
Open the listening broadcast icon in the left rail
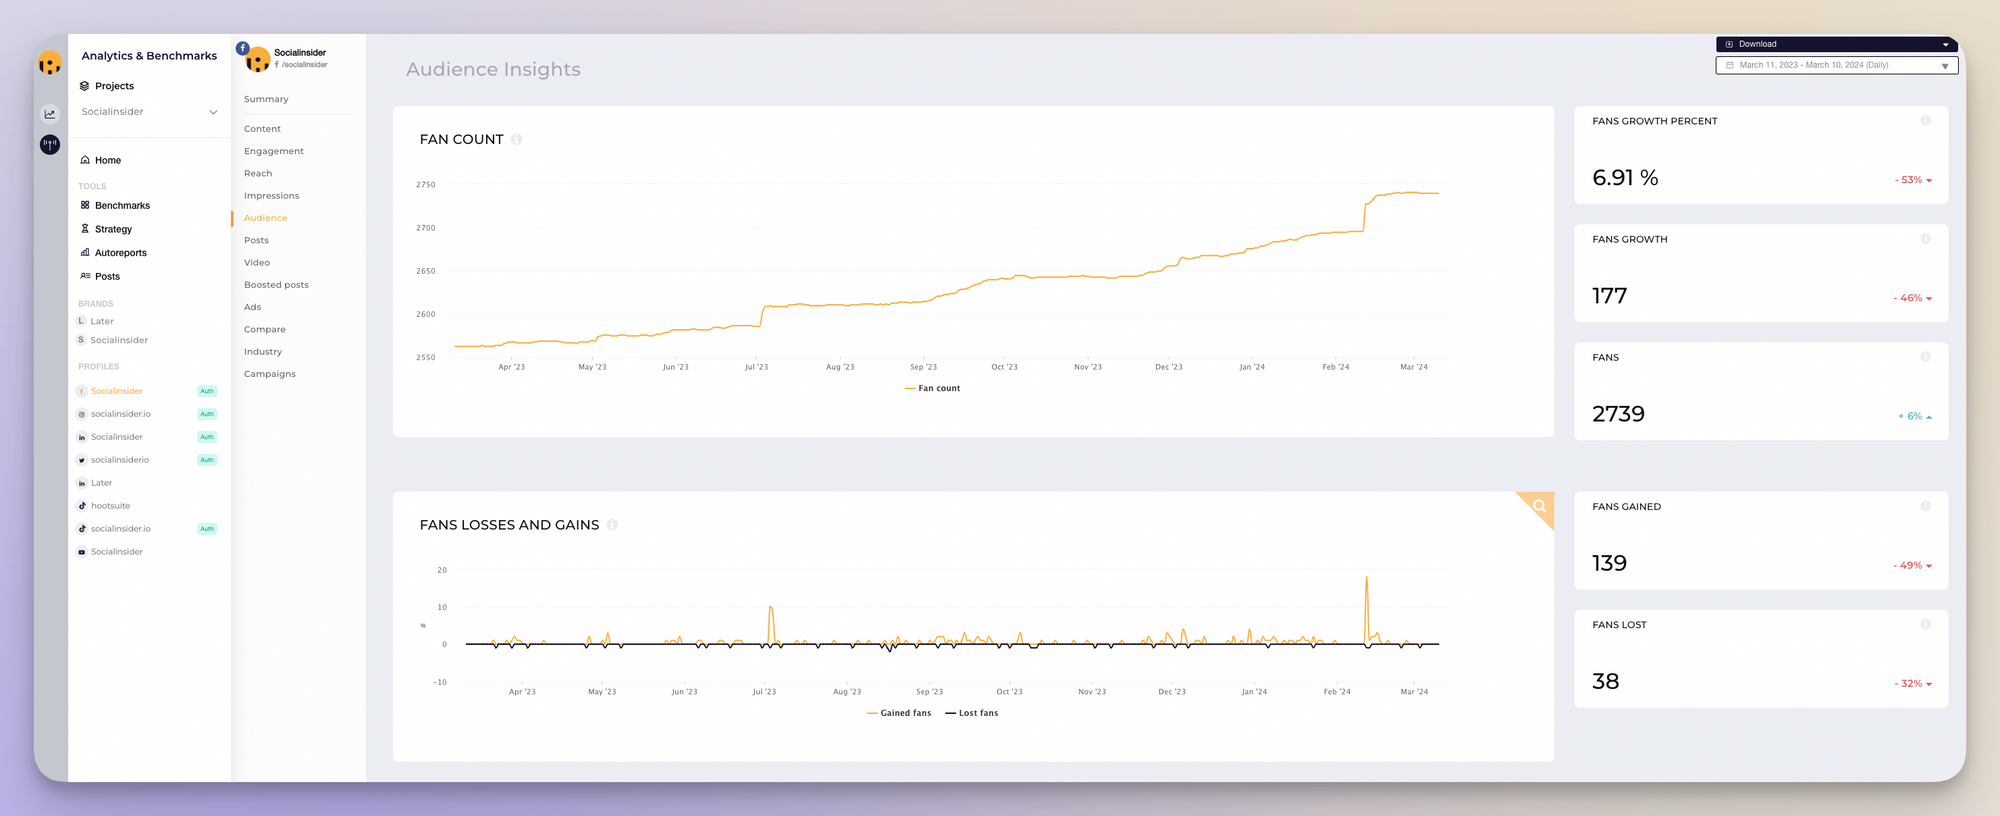pos(50,145)
